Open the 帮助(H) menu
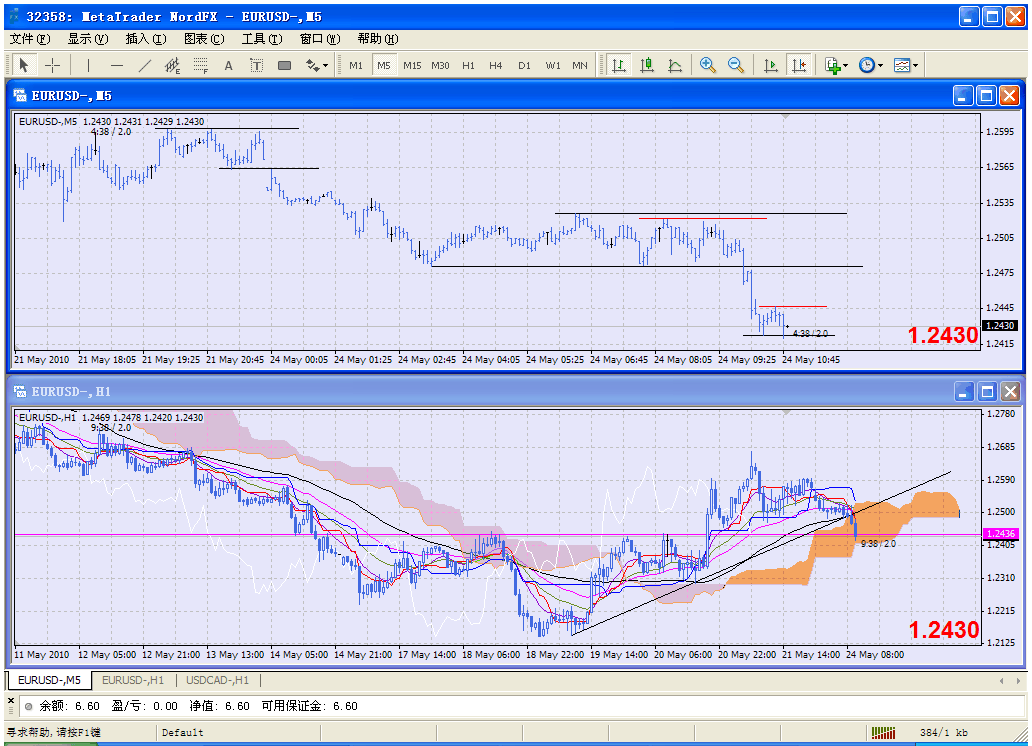 378,39
